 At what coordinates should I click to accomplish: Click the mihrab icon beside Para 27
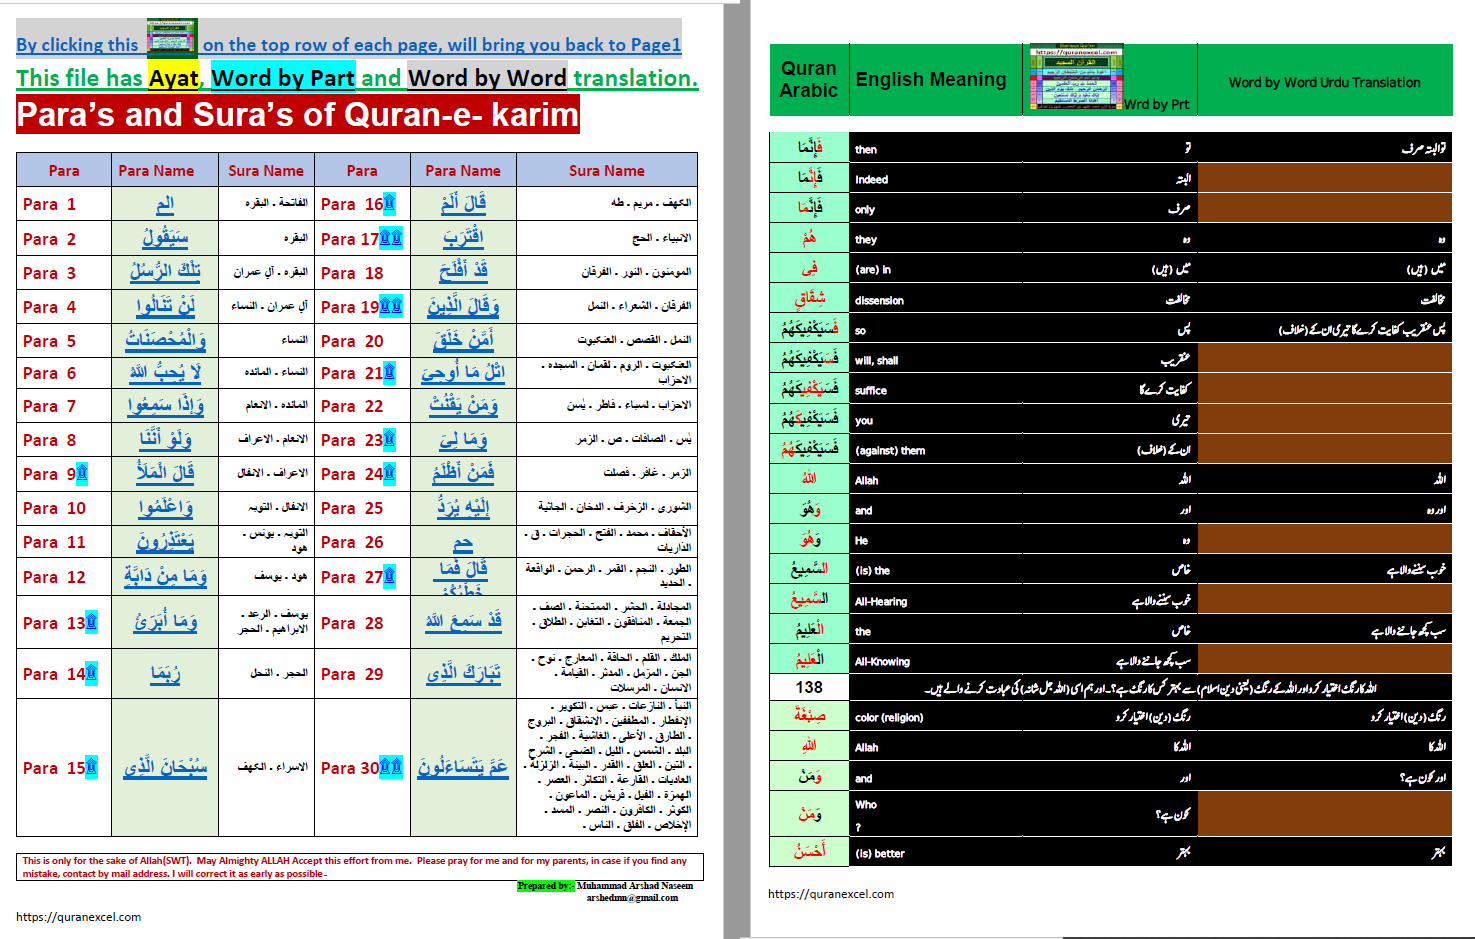[x=390, y=576]
